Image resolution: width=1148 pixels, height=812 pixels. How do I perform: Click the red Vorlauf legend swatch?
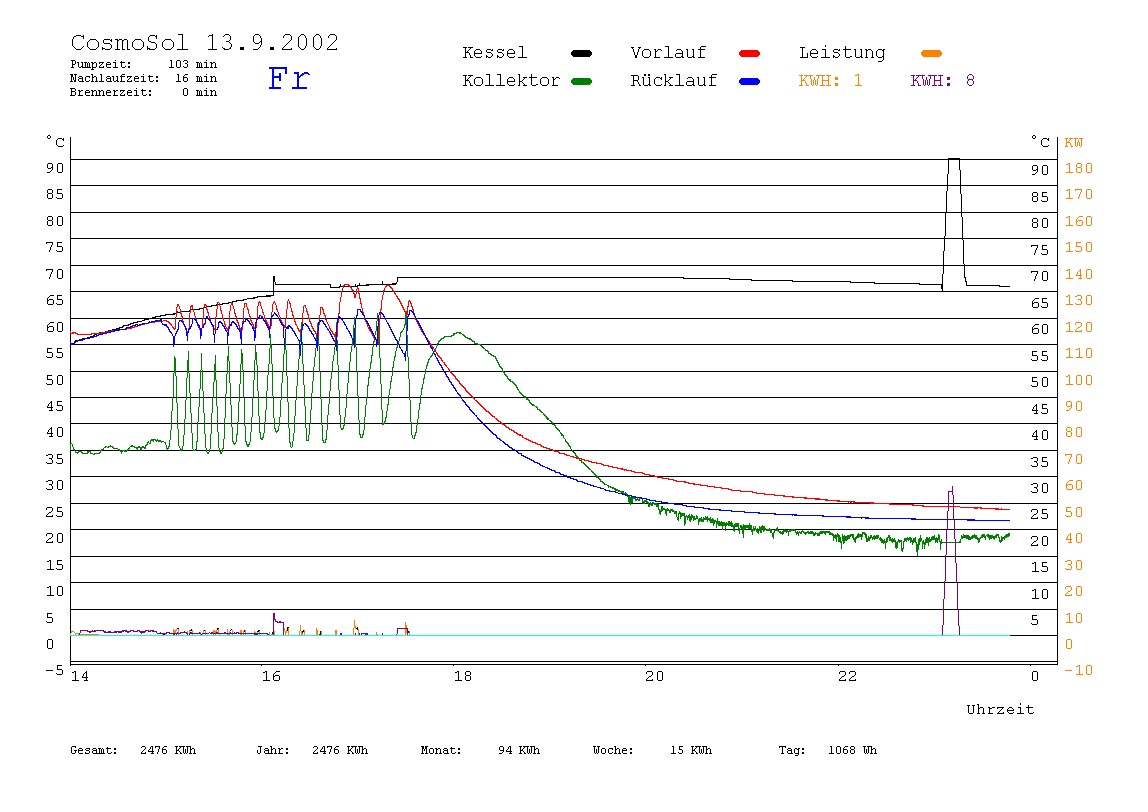point(750,53)
